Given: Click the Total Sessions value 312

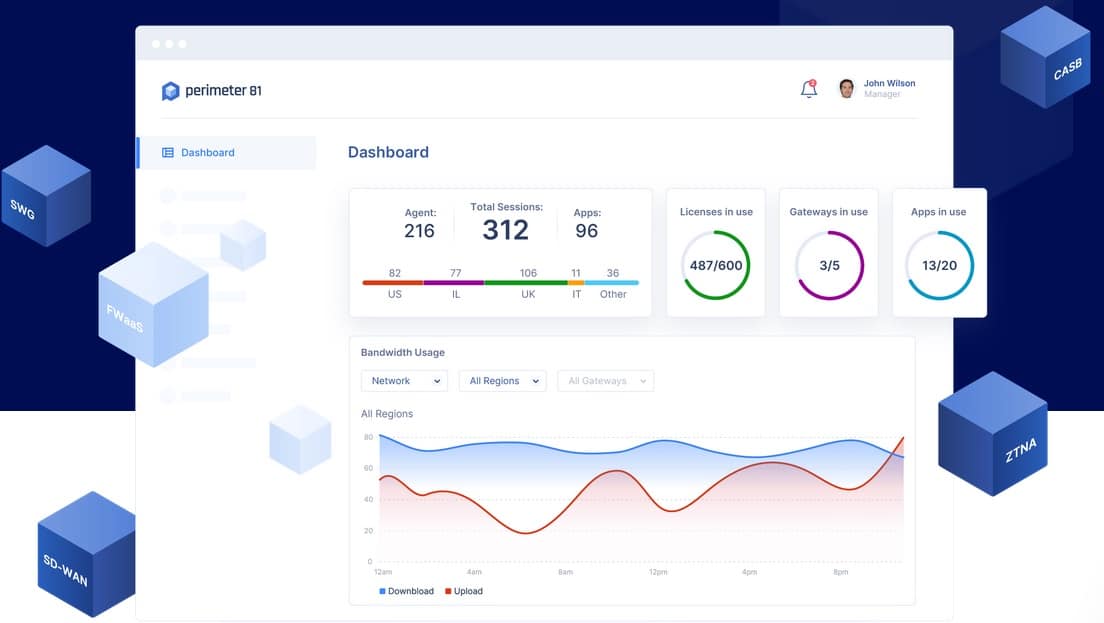Looking at the screenshot, I should (506, 230).
